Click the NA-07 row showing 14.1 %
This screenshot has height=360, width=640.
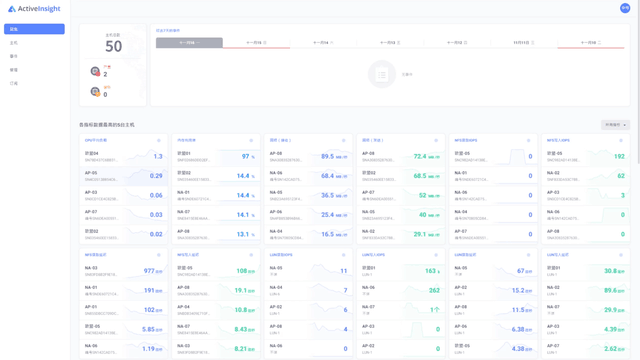(216, 215)
